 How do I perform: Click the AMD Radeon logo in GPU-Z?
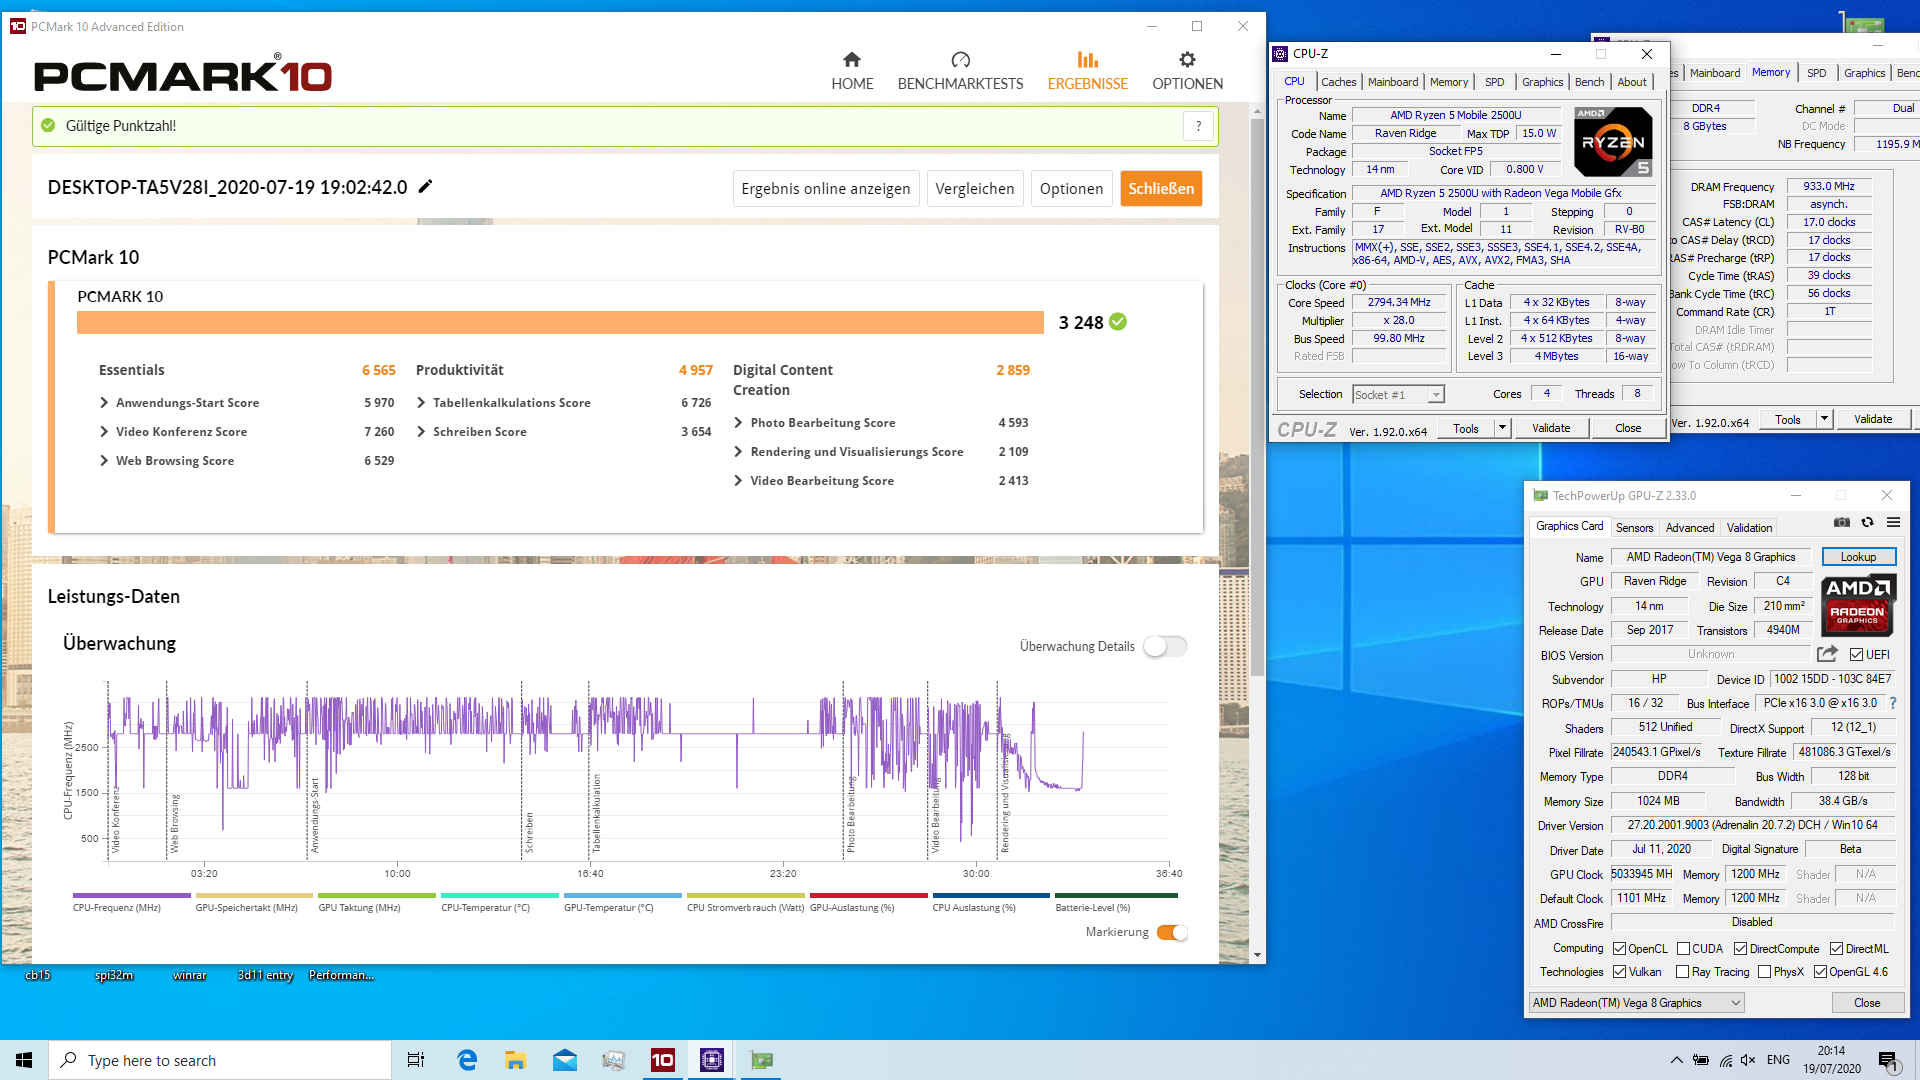pos(1858,605)
